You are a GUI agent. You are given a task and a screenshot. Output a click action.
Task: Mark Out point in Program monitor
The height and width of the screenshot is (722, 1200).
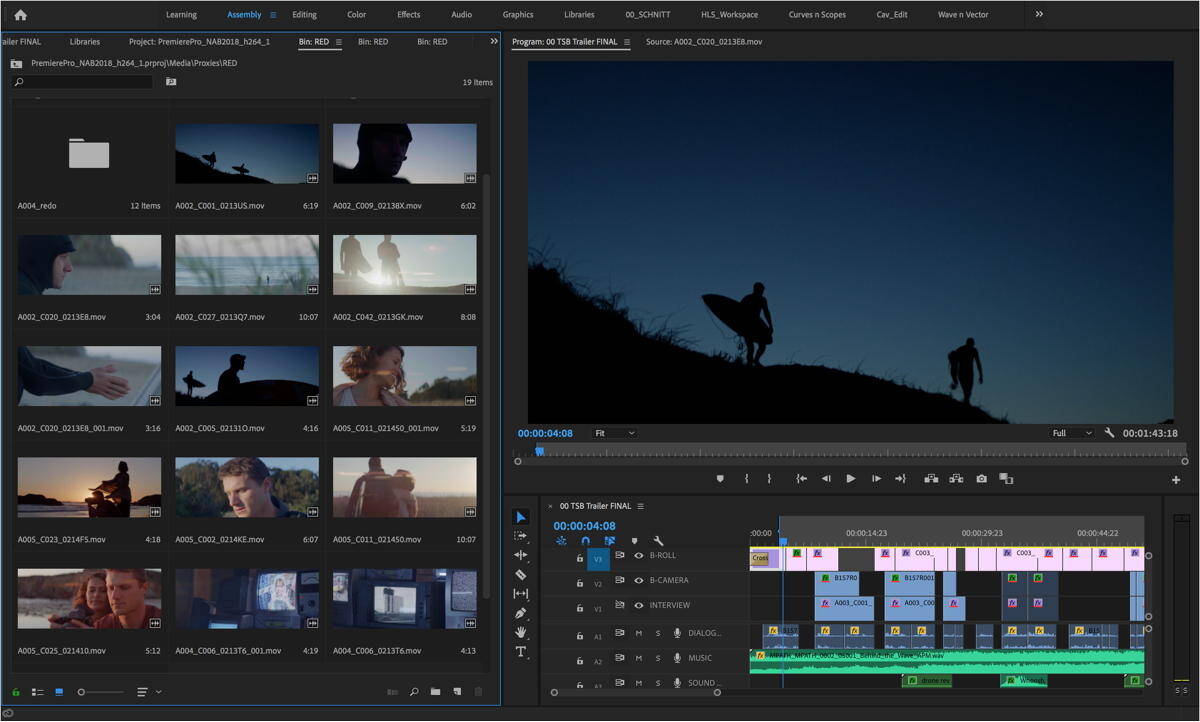pos(769,479)
